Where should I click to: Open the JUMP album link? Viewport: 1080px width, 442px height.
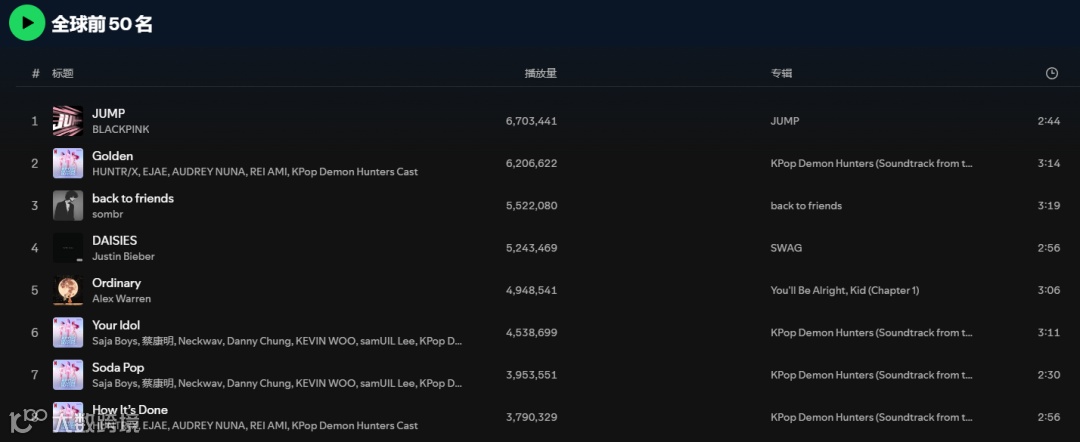[x=785, y=121]
